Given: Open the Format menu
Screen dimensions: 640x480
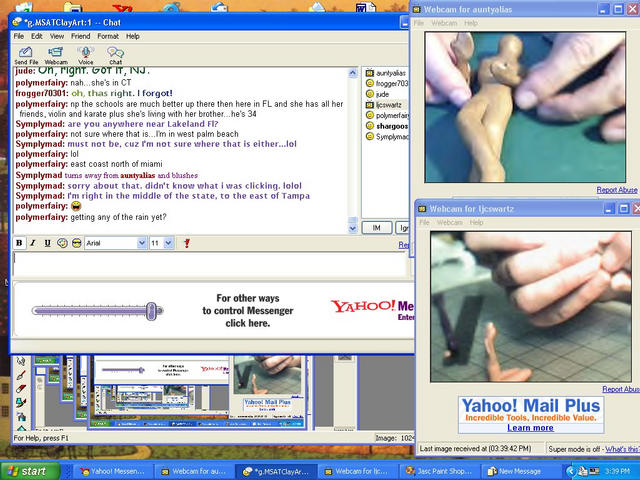Looking at the screenshot, I should tap(108, 36).
